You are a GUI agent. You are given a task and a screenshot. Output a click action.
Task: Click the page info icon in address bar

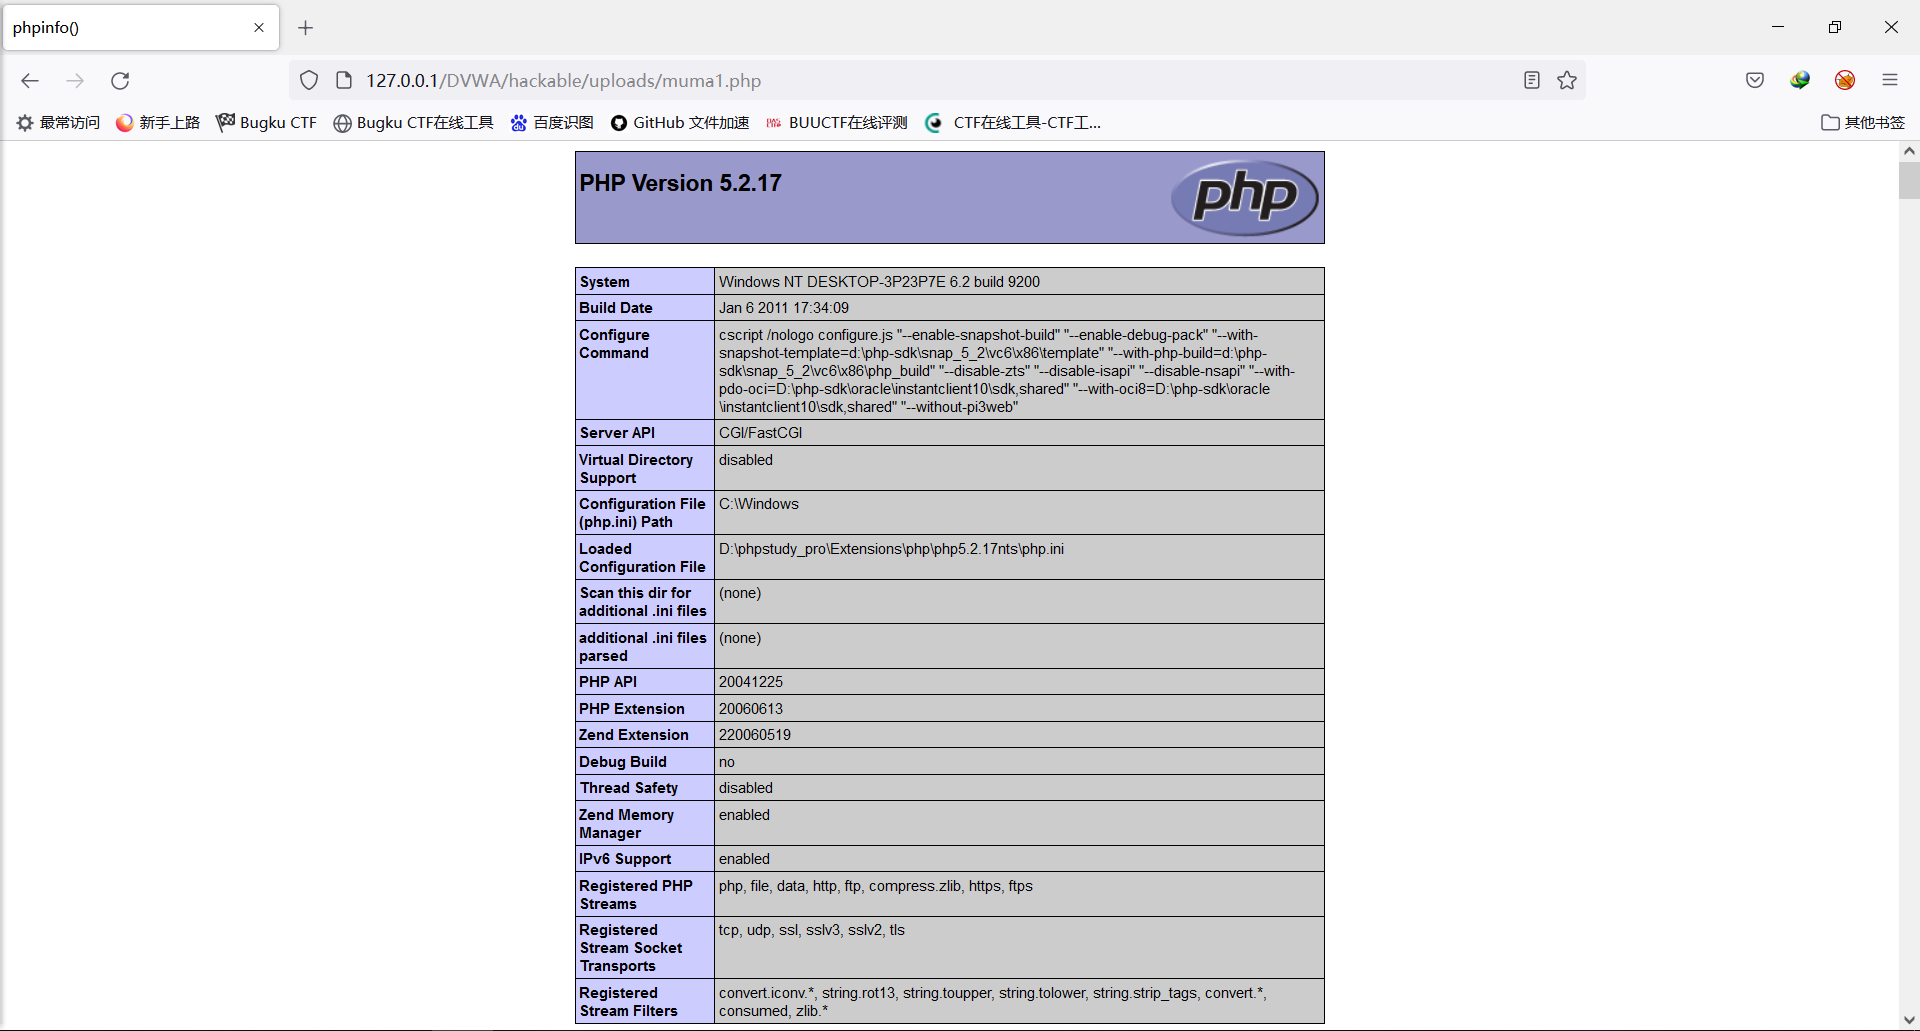344,81
